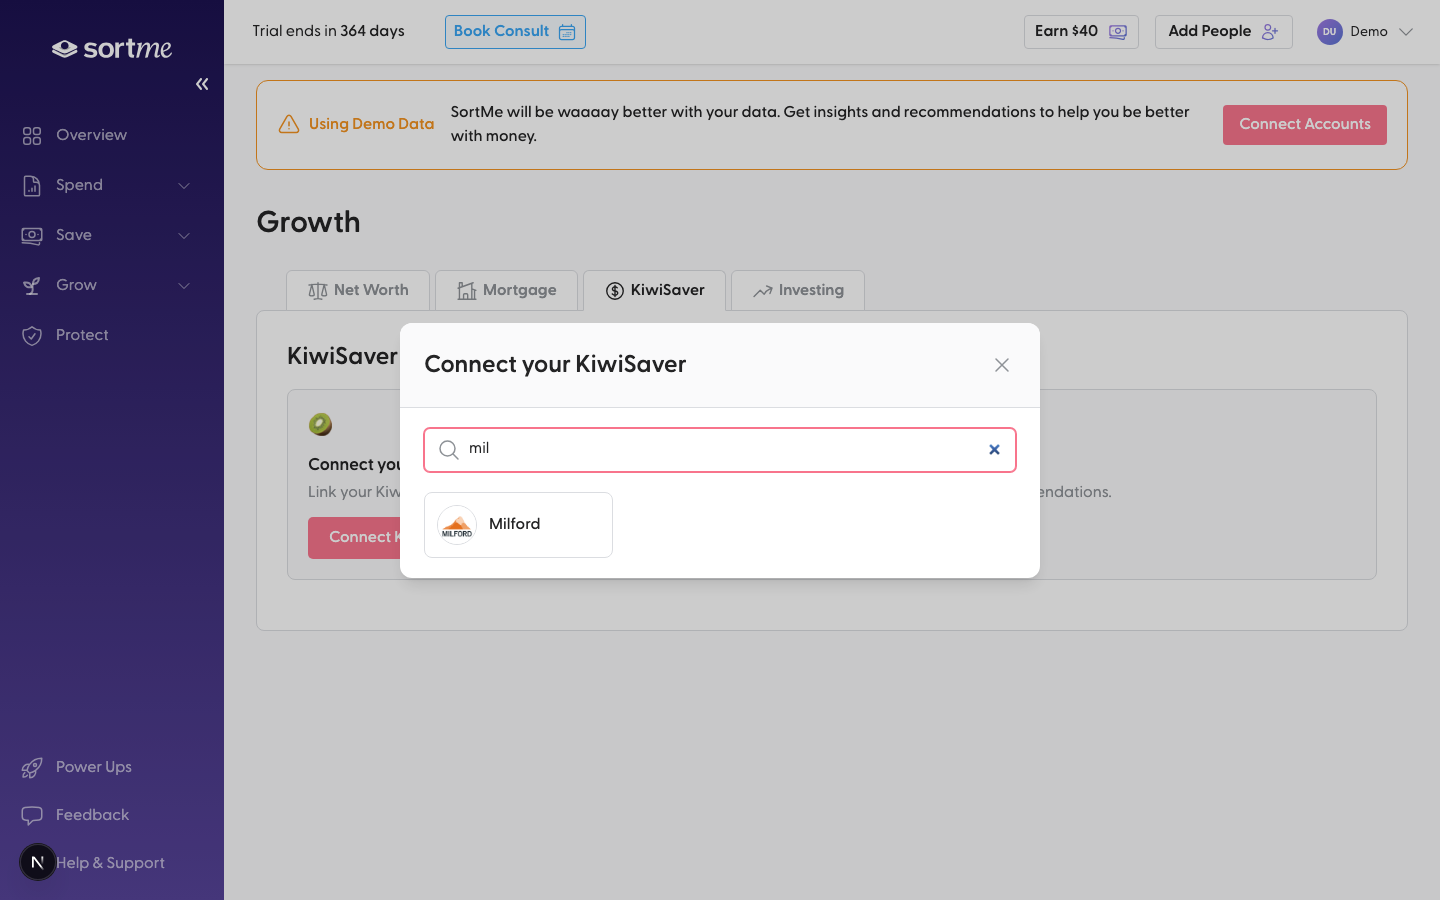This screenshot has width=1440, height=900.
Task: Click the round N badge icon
Action: point(38,862)
